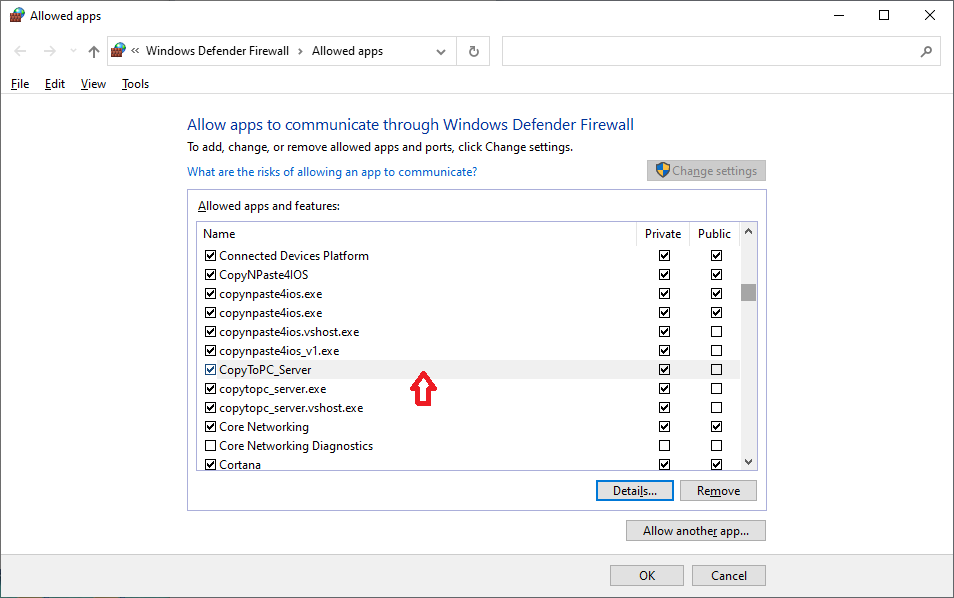Open 'What are the risks' help link
Viewport: 954px width, 598px height.
(332, 172)
